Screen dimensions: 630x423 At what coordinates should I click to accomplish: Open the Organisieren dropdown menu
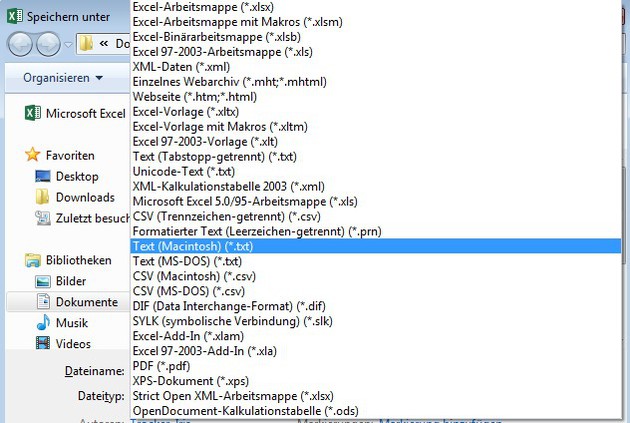point(63,78)
